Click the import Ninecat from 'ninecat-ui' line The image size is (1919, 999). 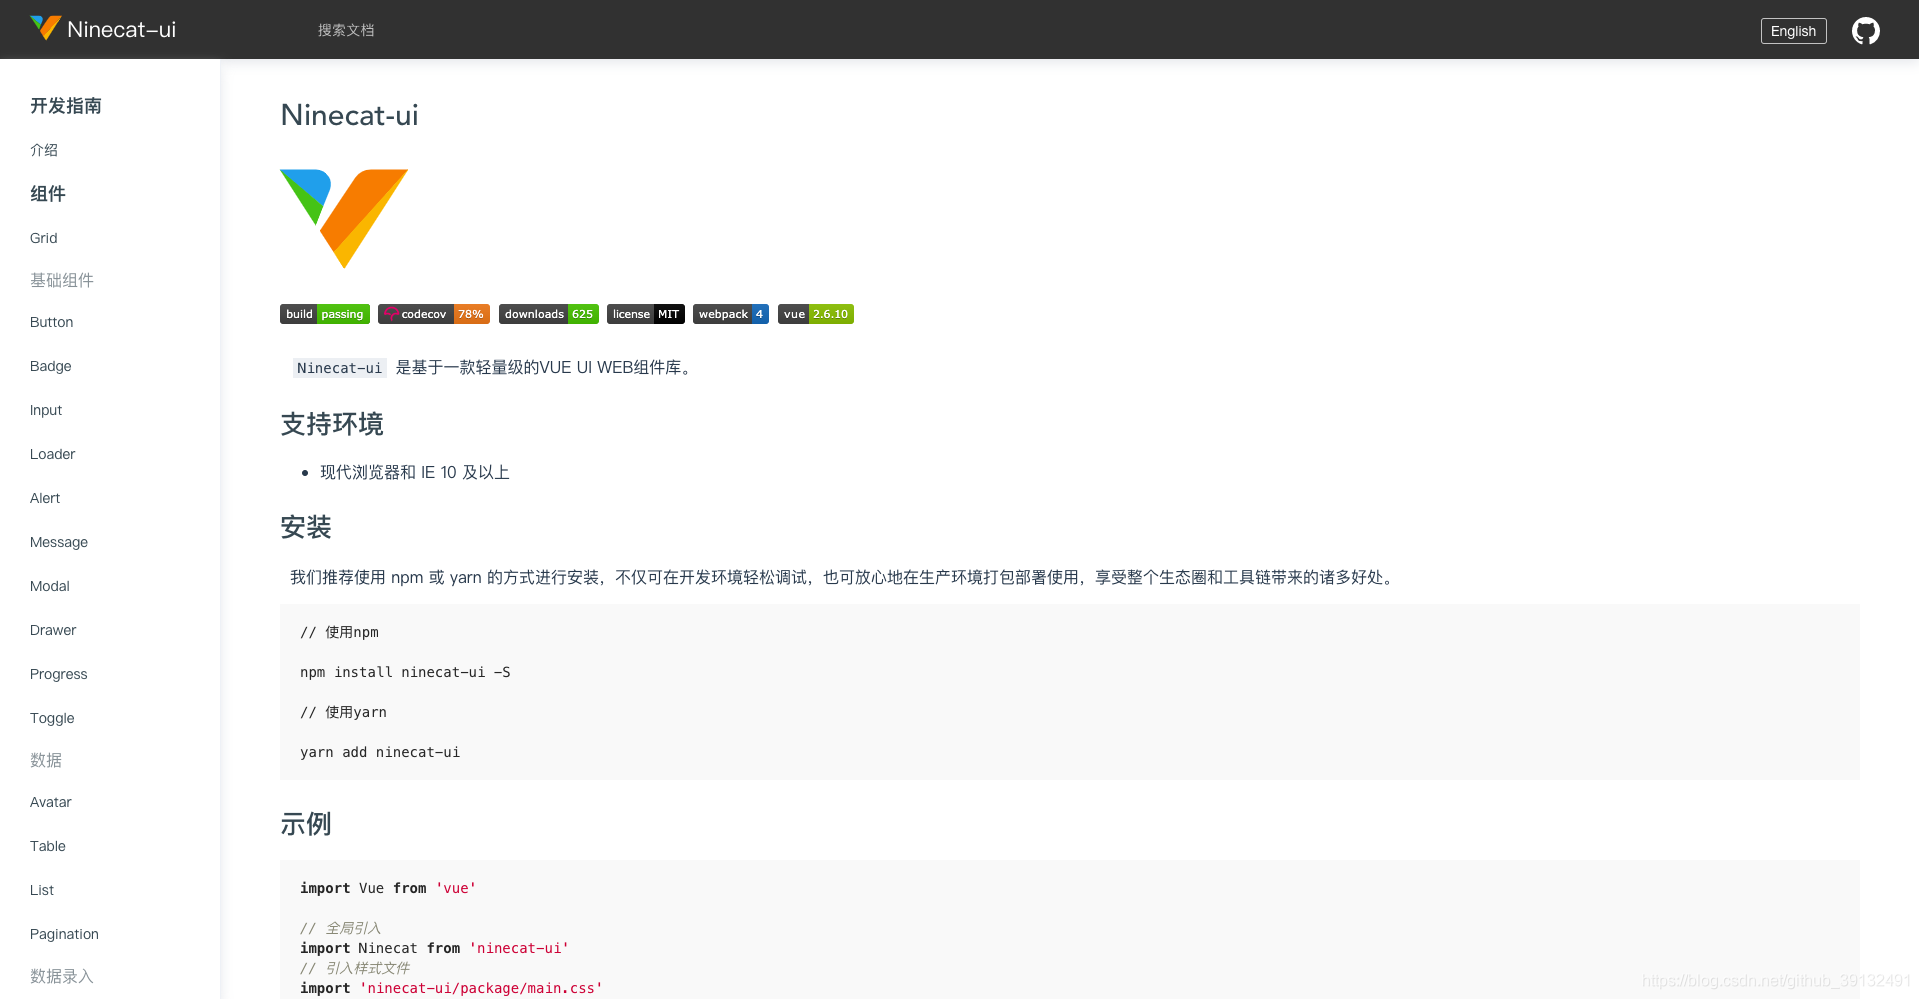434,948
